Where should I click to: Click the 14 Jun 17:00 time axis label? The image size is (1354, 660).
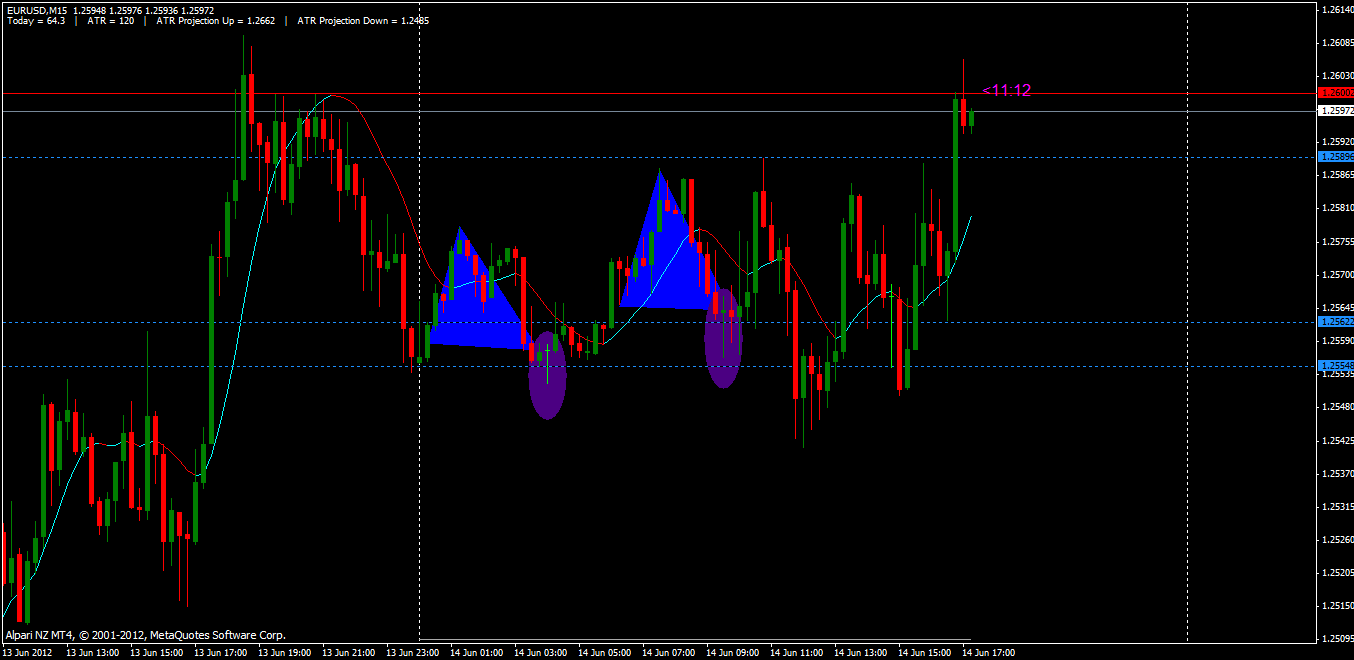[988, 652]
